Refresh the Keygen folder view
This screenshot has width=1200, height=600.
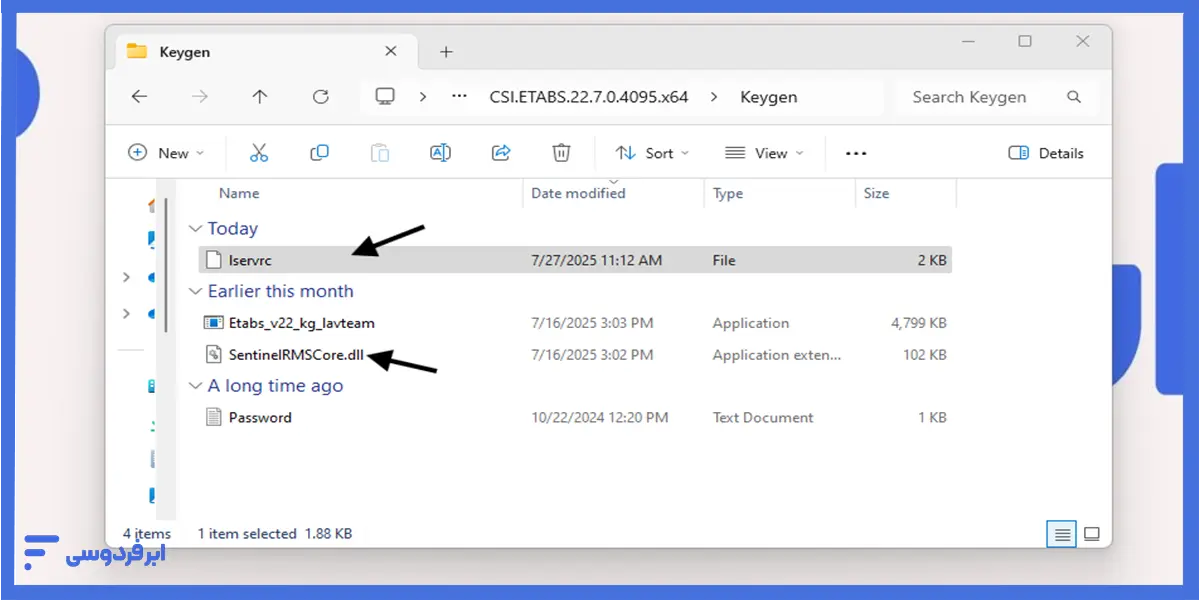[320, 97]
